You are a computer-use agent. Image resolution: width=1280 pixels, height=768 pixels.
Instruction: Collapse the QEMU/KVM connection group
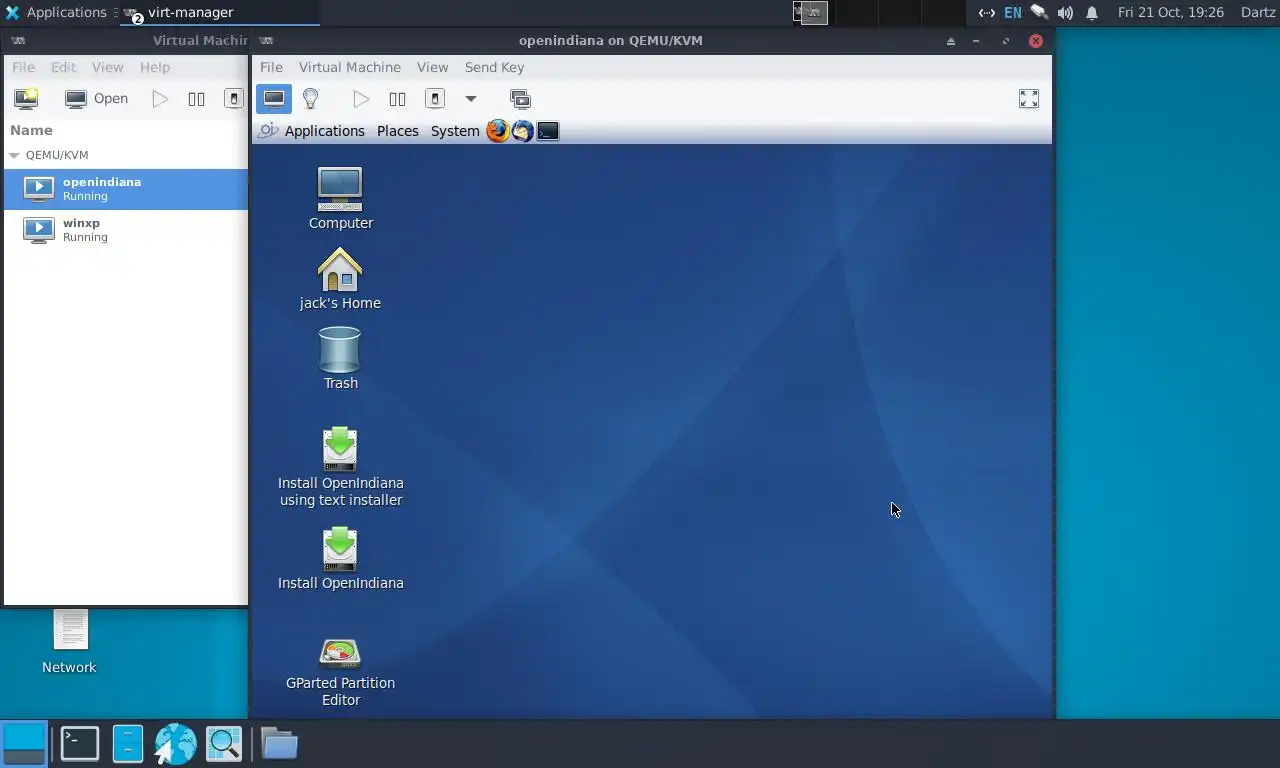14,155
